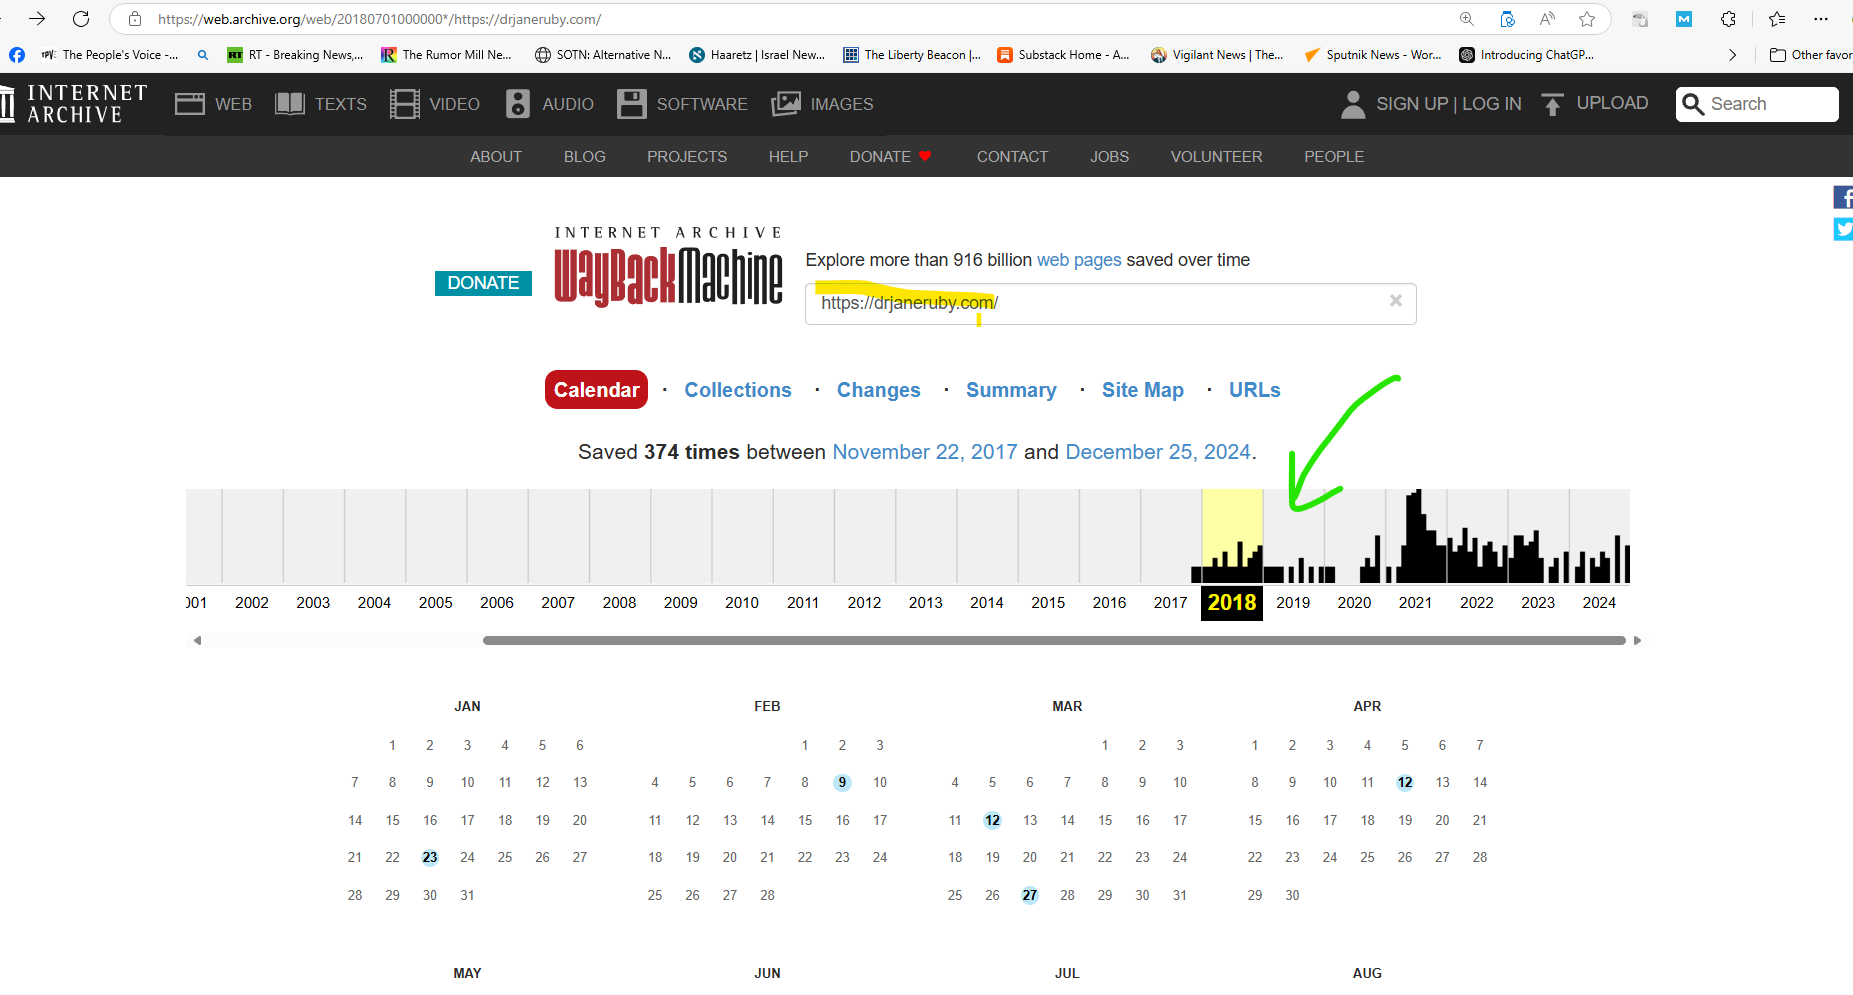Switch to the Changes tab

point(879,390)
